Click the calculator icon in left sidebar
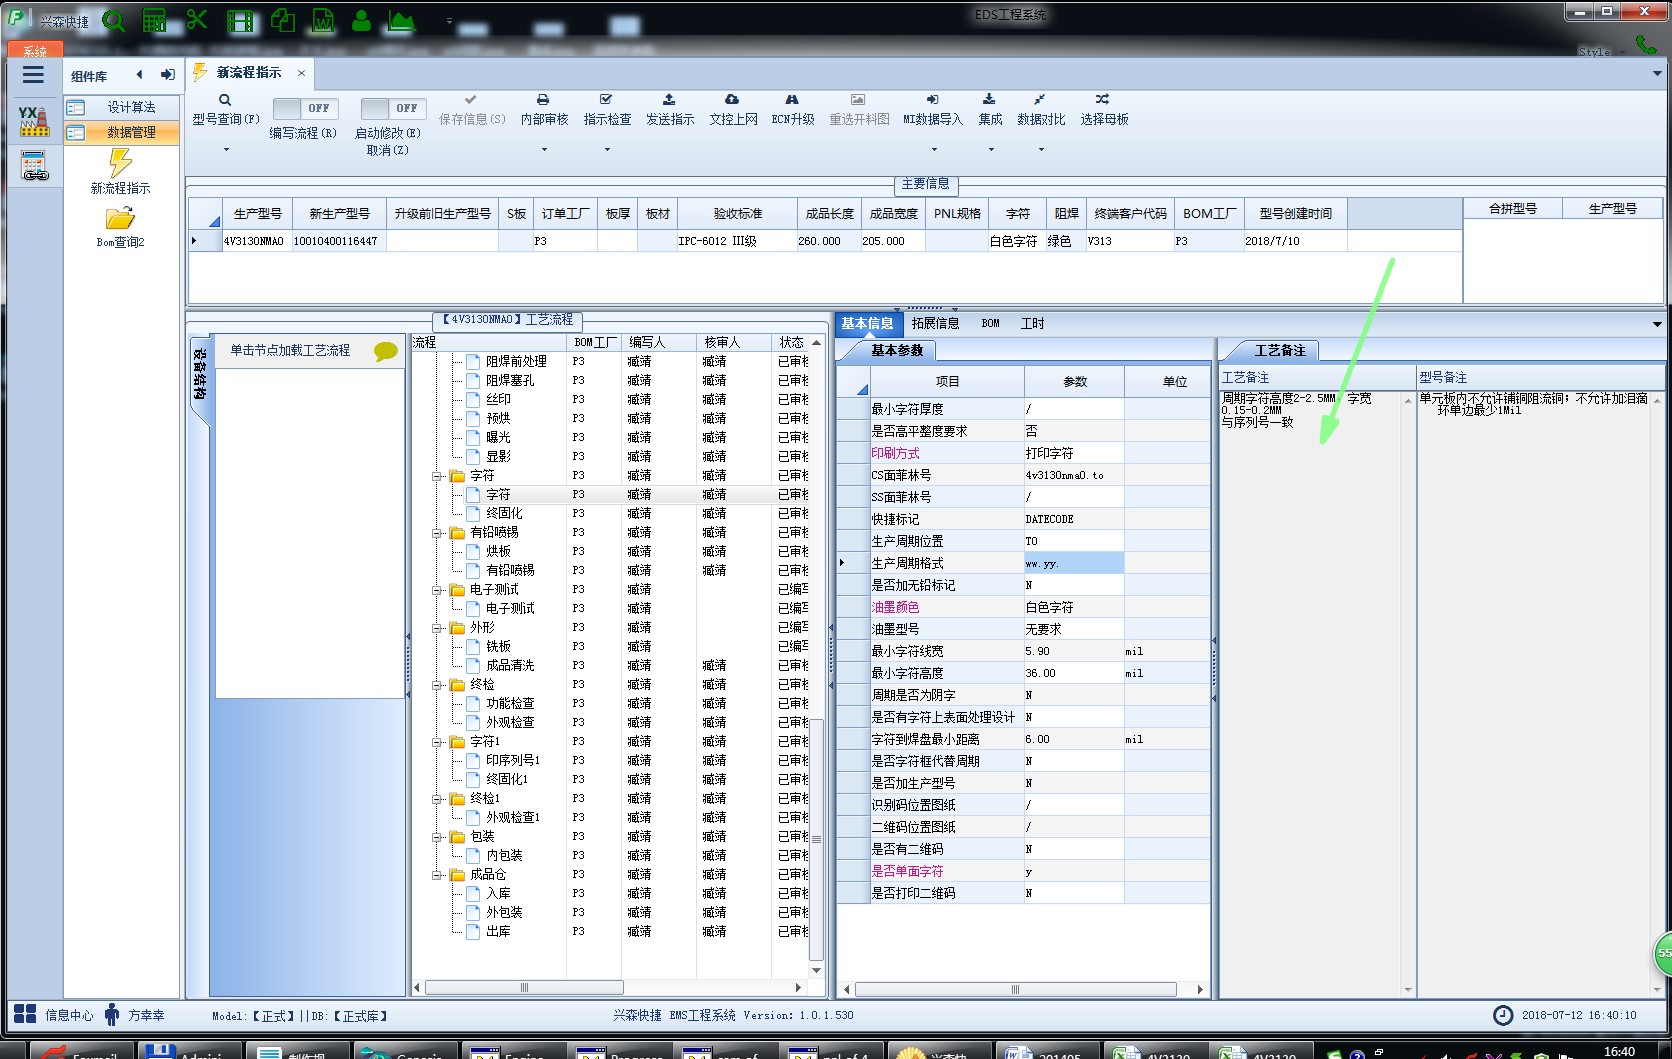The height and width of the screenshot is (1059, 1672). [34, 166]
